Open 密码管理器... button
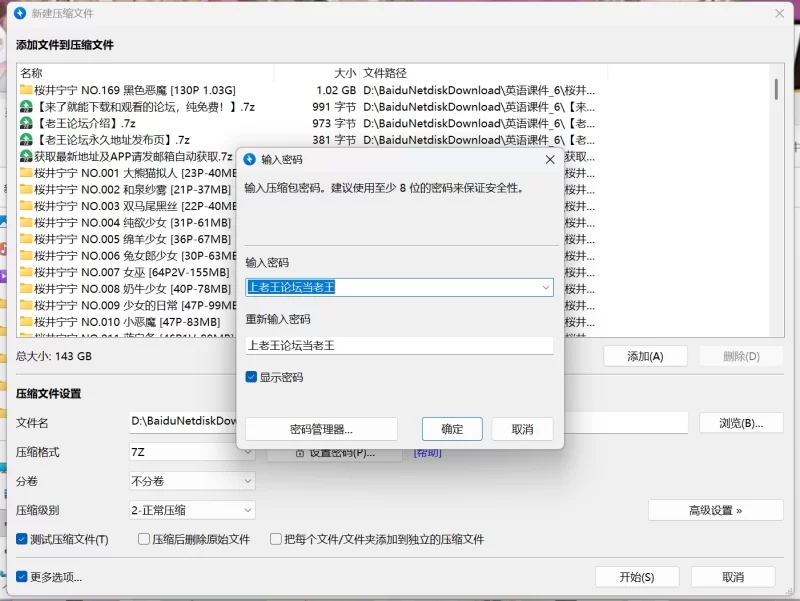The height and width of the screenshot is (601, 800). pyautogui.click(x=321, y=429)
